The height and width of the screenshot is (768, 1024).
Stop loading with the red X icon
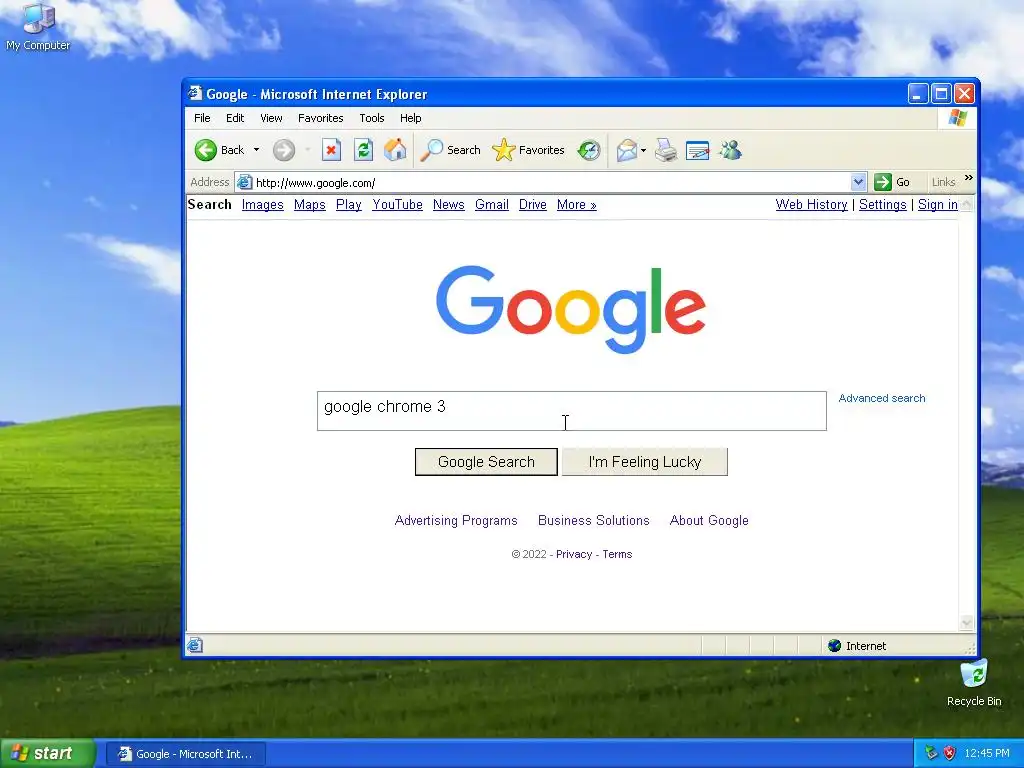point(331,150)
